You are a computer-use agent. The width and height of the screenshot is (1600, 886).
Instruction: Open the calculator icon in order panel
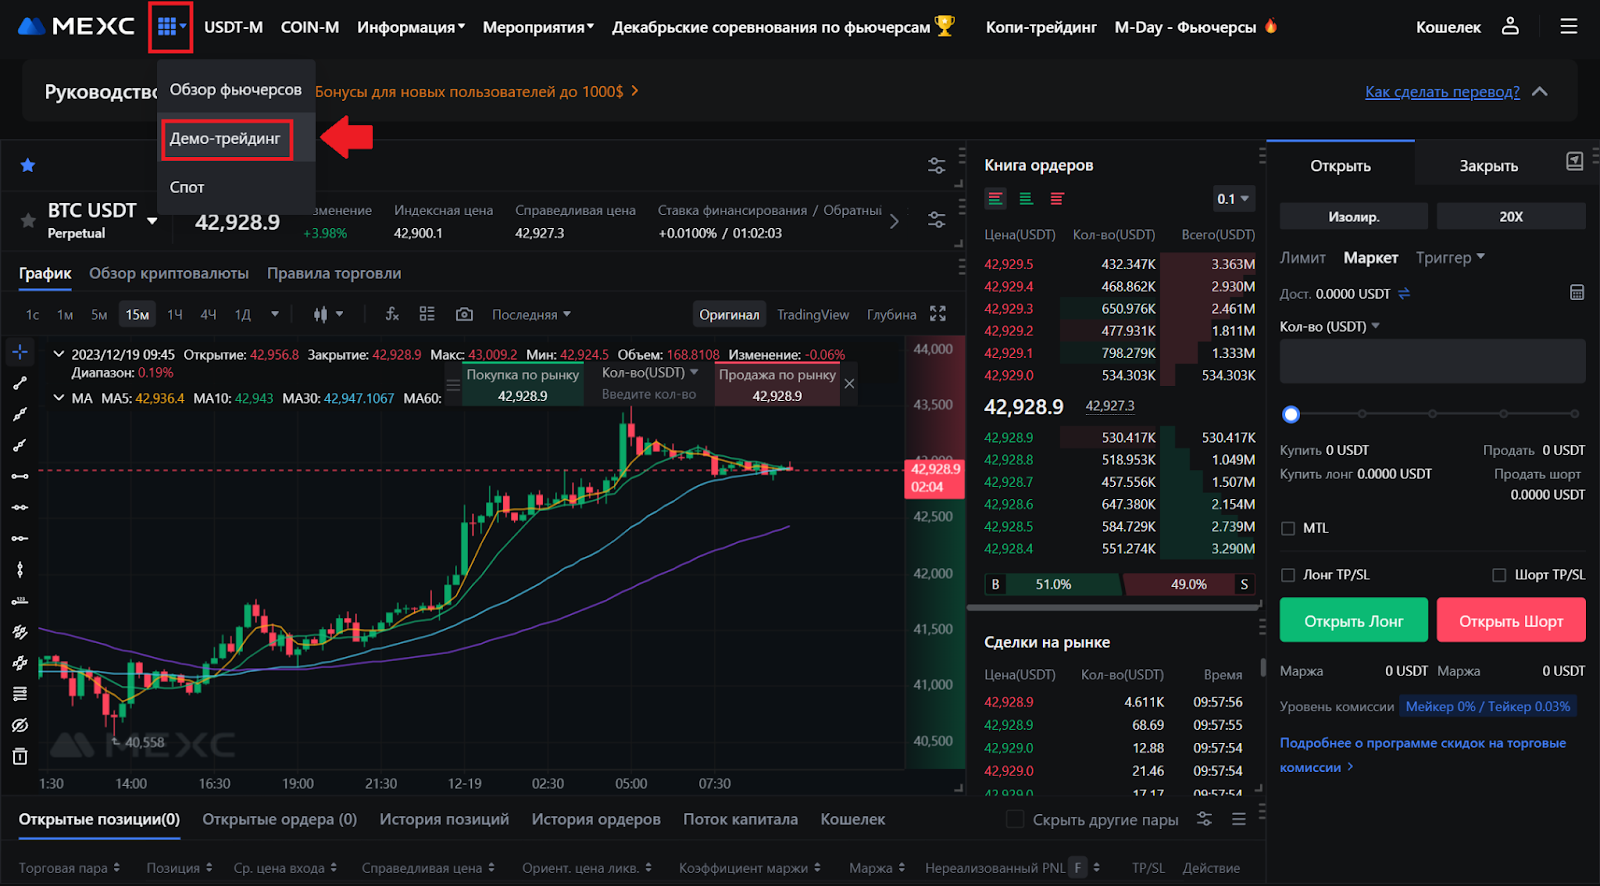click(1577, 293)
